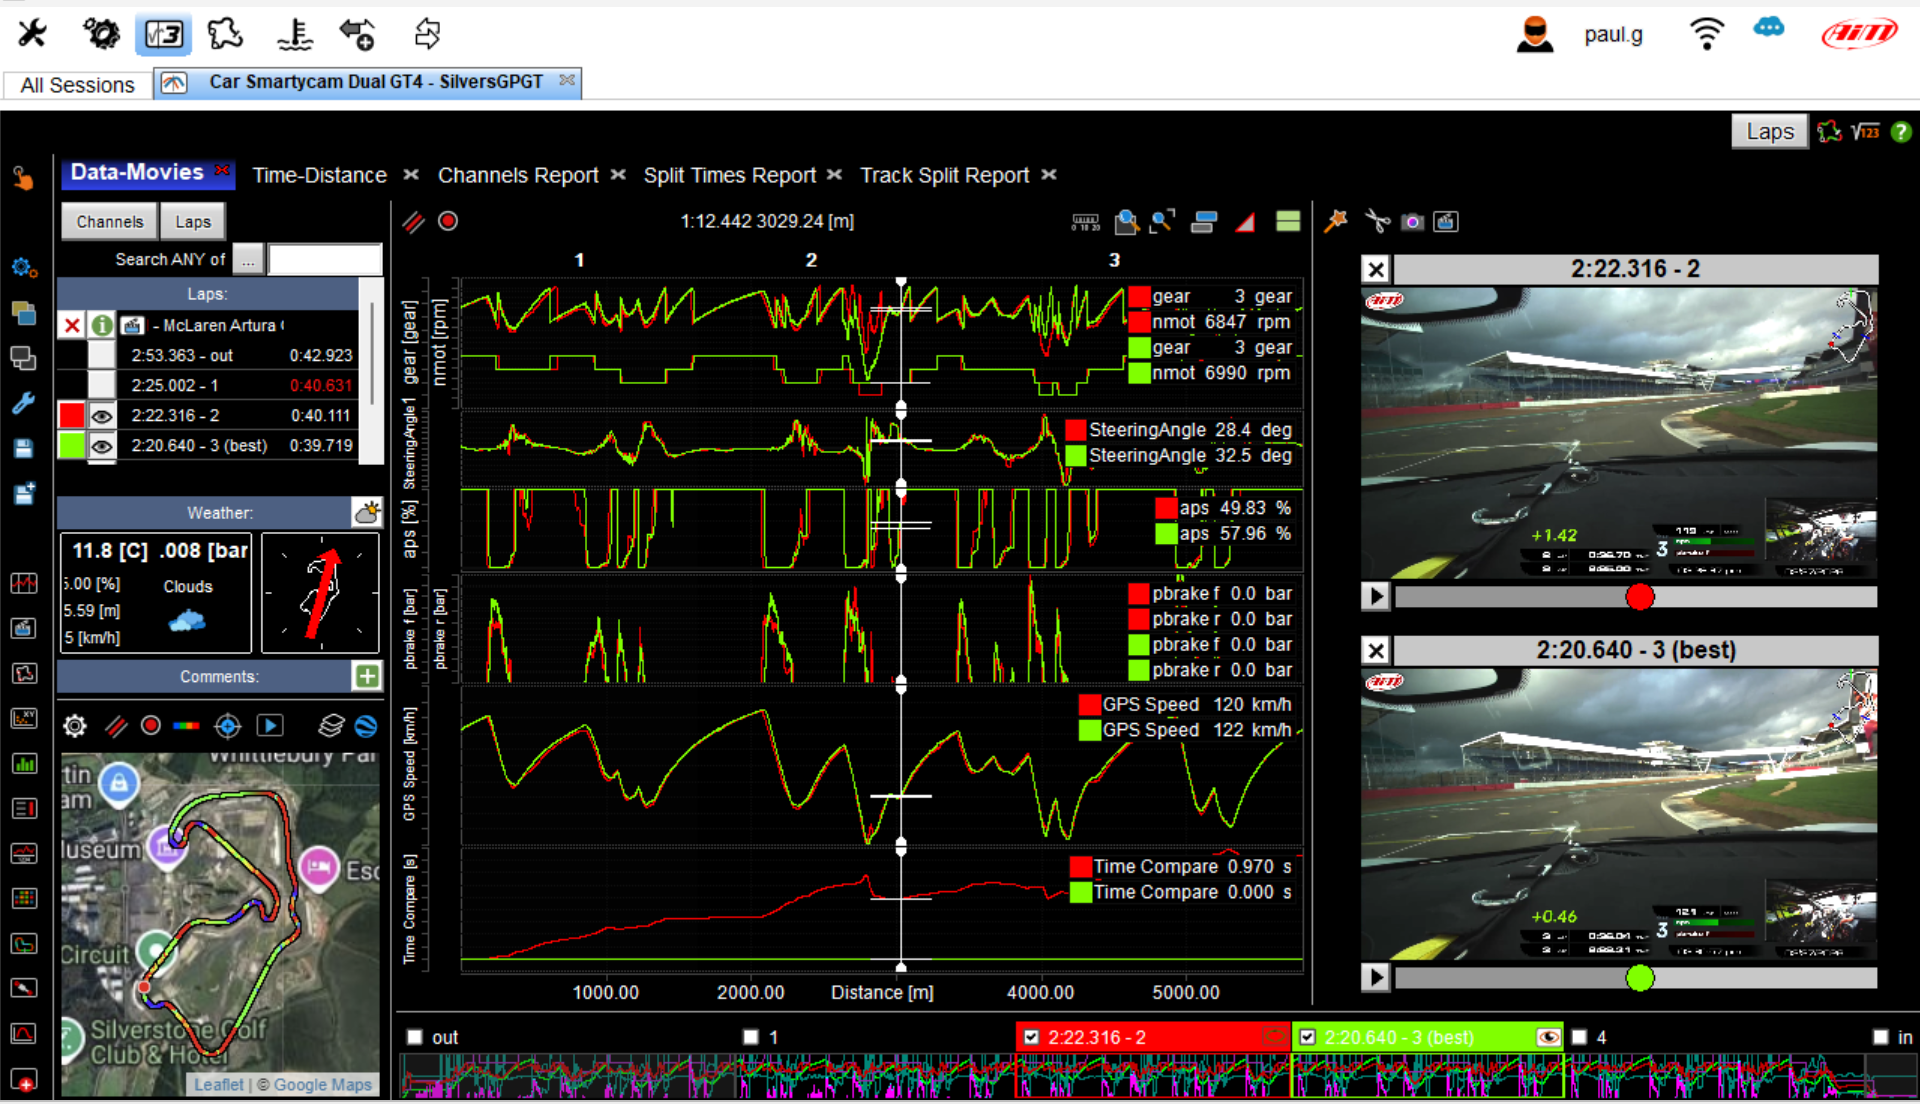This screenshot has width=1920, height=1104.
Task: Click the Laps button at top right
Action: click(x=1769, y=131)
